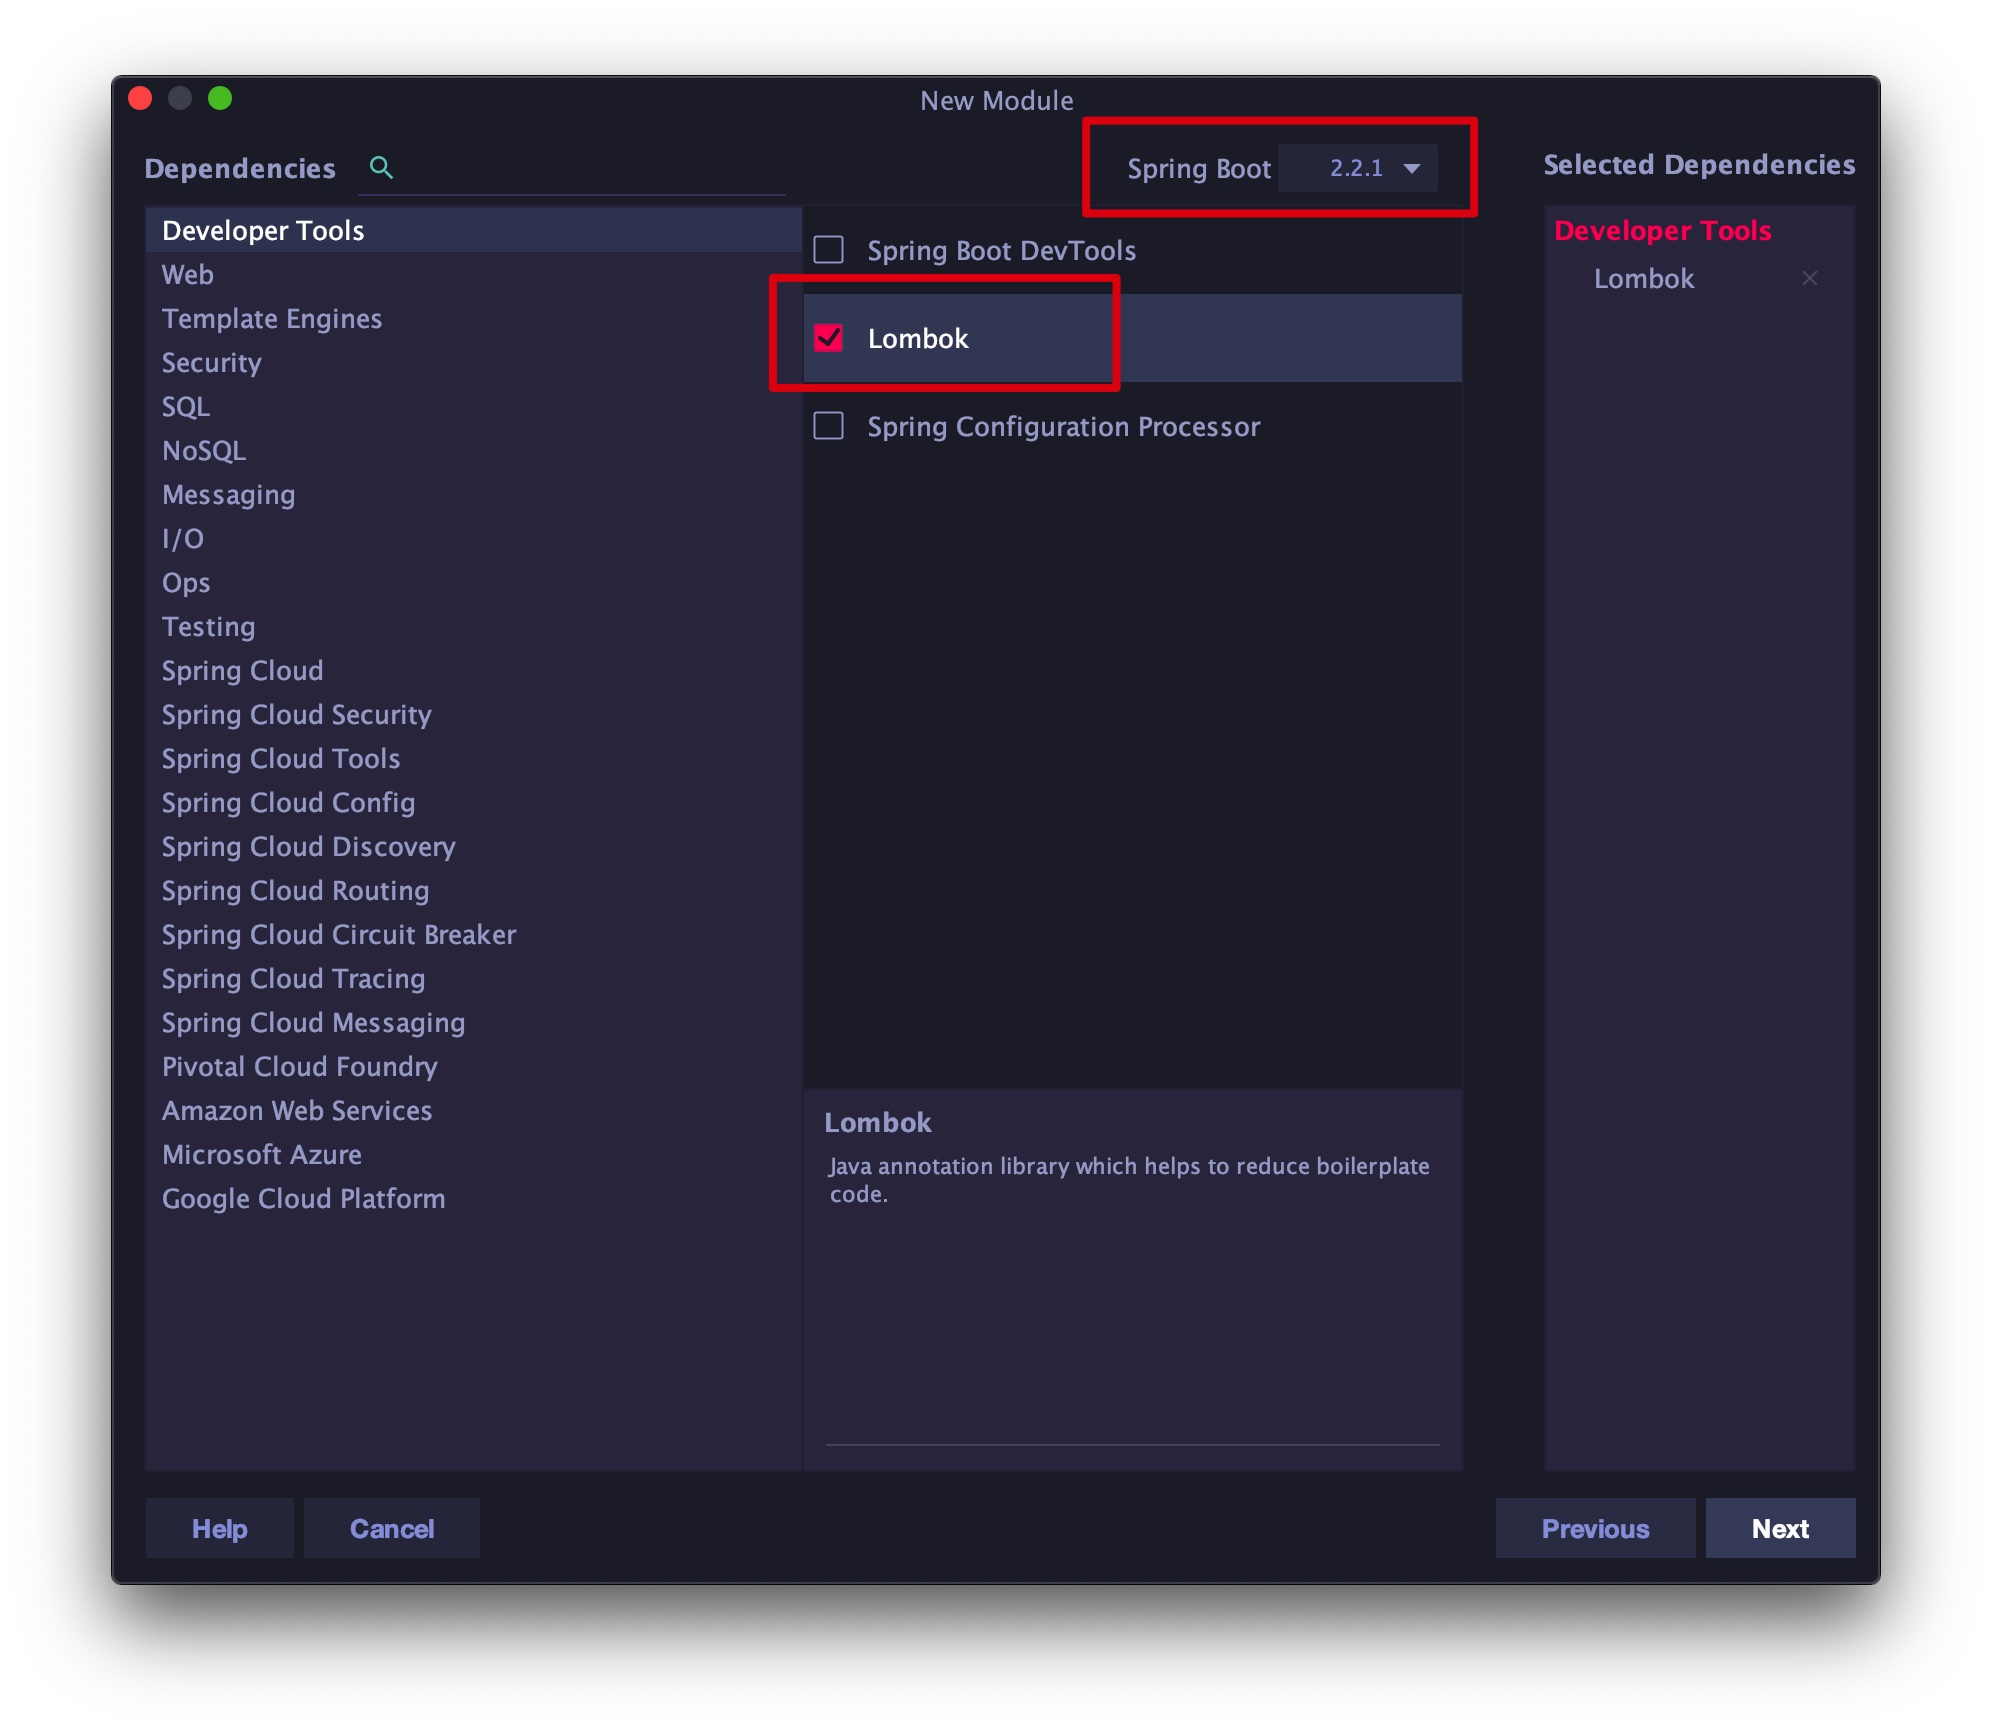Screen dimensions: 1992x1732
Task: Choose the Spring Cloud Discovery category
Action: coord(308,847)
